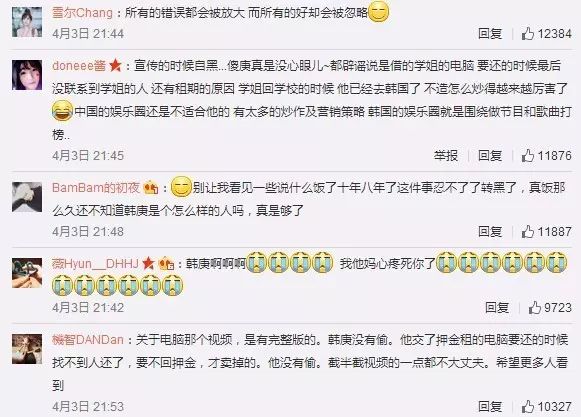Open 雪尔Chang's profile via username link
581x417 pixels.
(x=82, y=13)
